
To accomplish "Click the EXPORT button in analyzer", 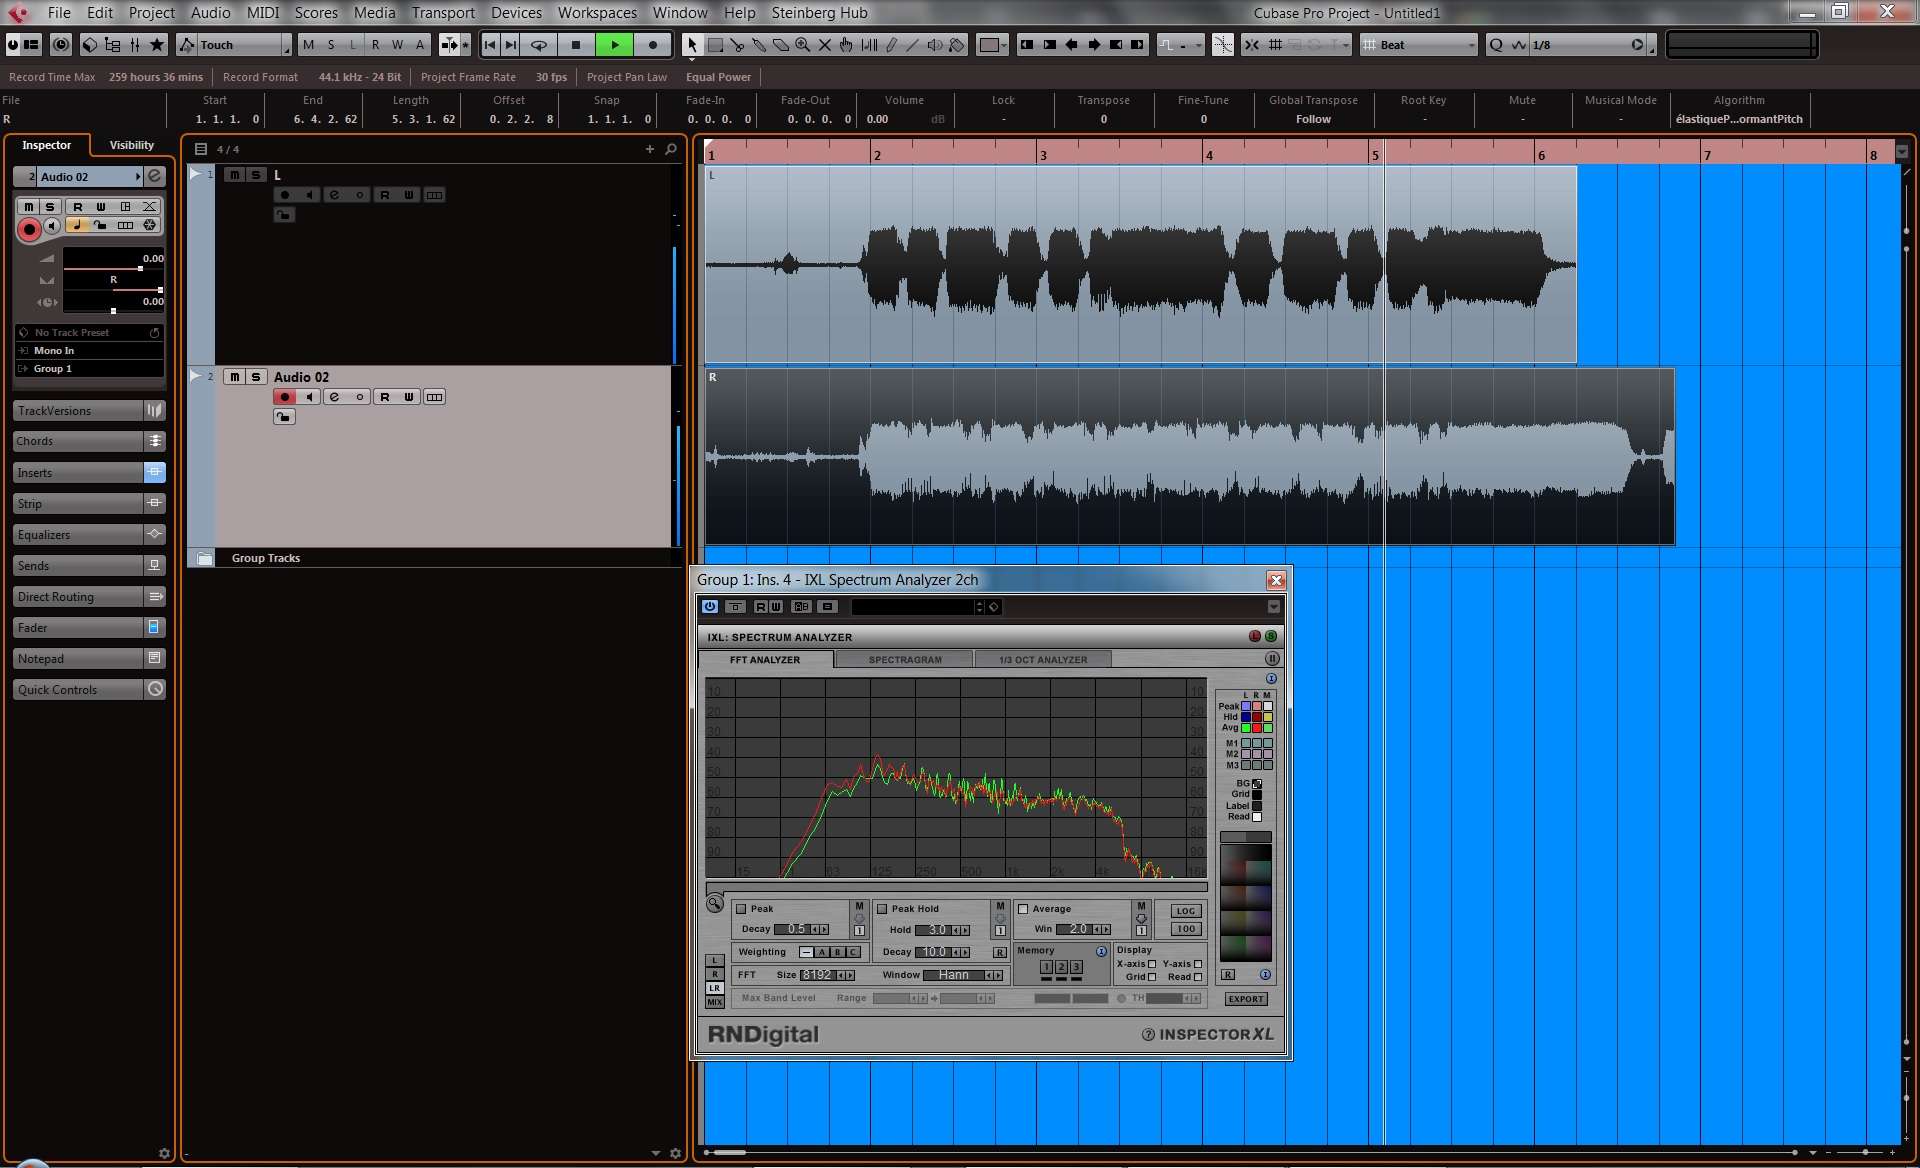I will pos(1246,999).
